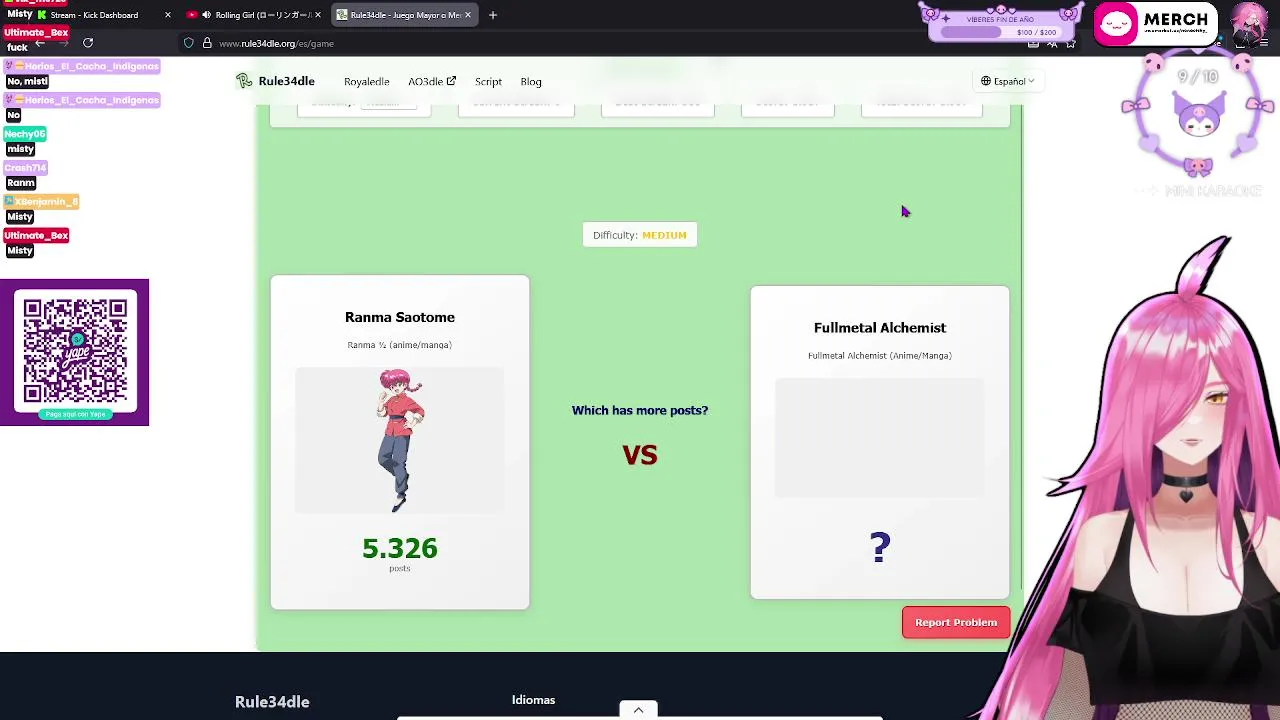This screenshot has height=720, width=1280.
Task: Click the Report Problem button
Action: point(956,622)
